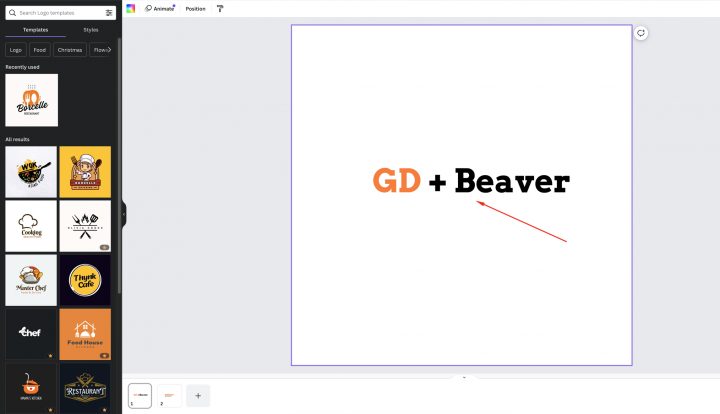Select the recently used Borcelle template
The image size is (720, 414).
(x=31, y=100)
